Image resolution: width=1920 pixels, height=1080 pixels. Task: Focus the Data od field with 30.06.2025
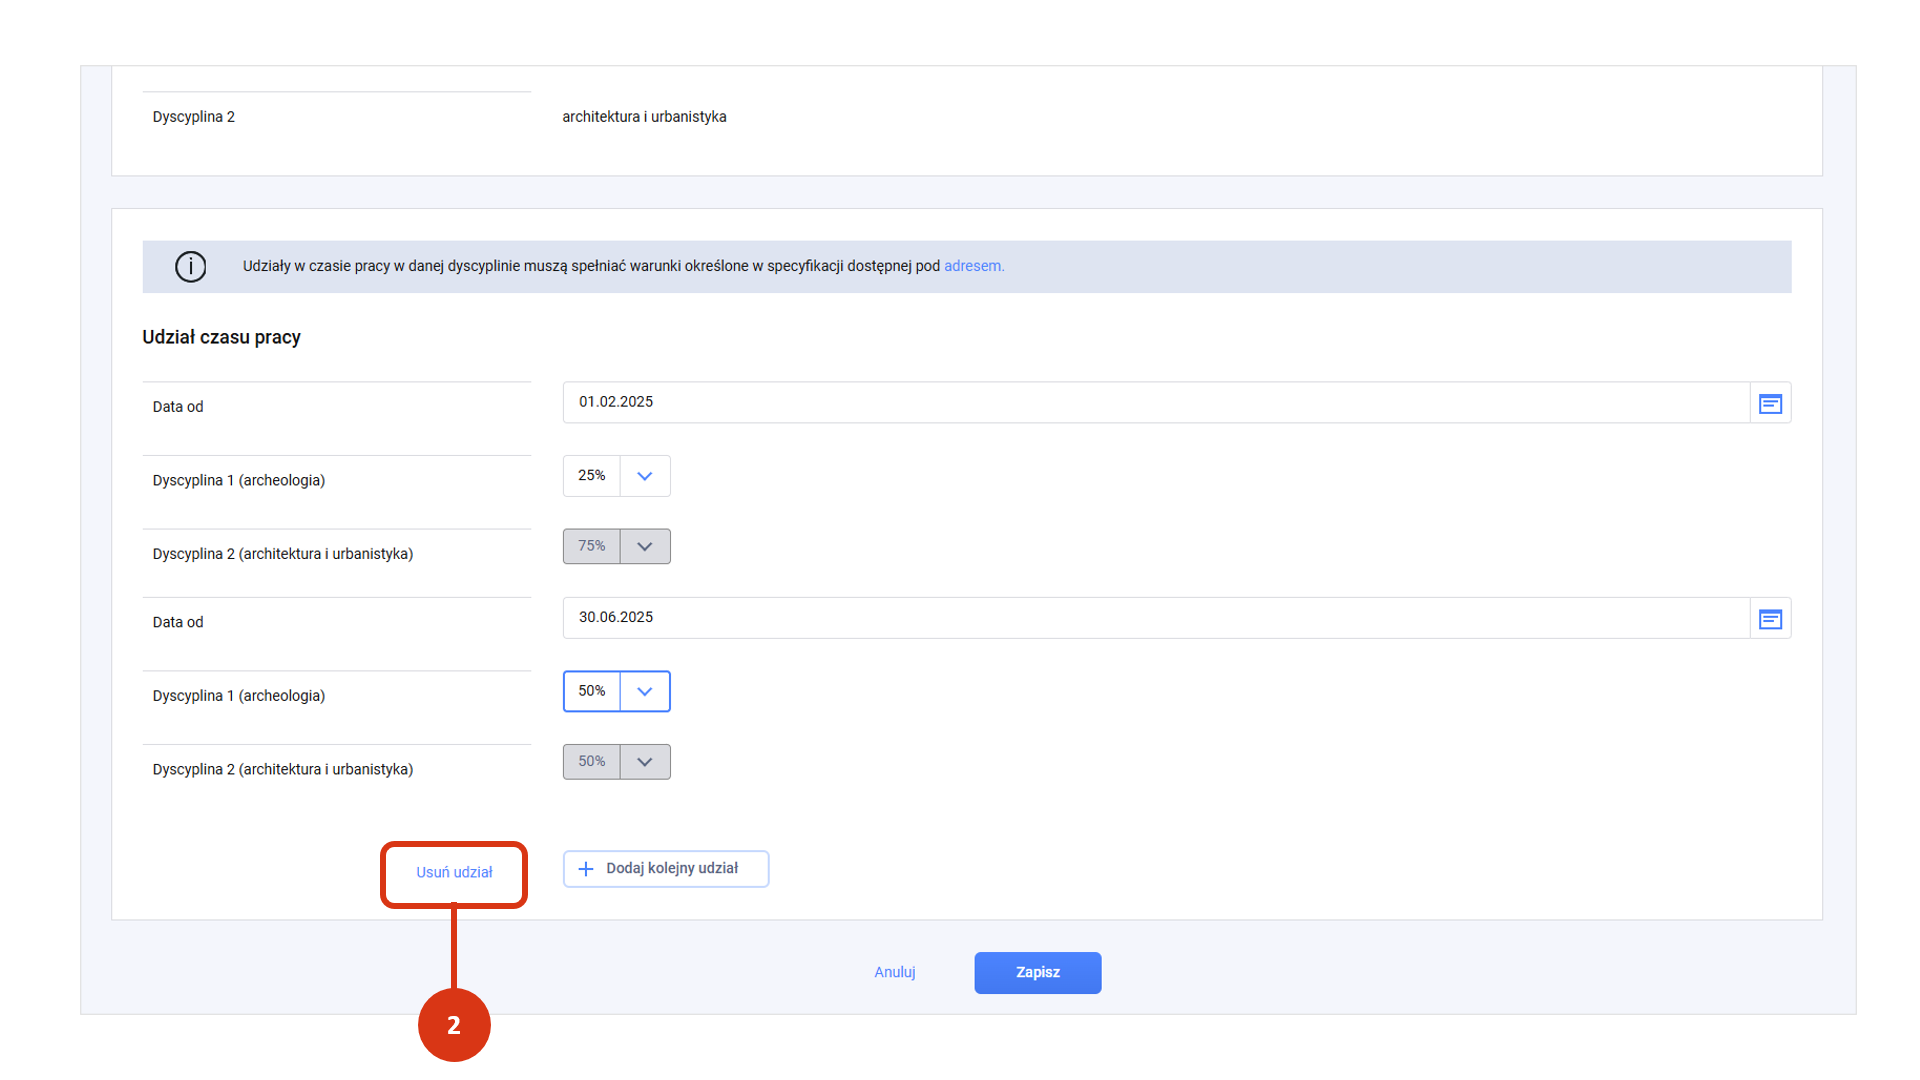click(x=1156, y=618)
